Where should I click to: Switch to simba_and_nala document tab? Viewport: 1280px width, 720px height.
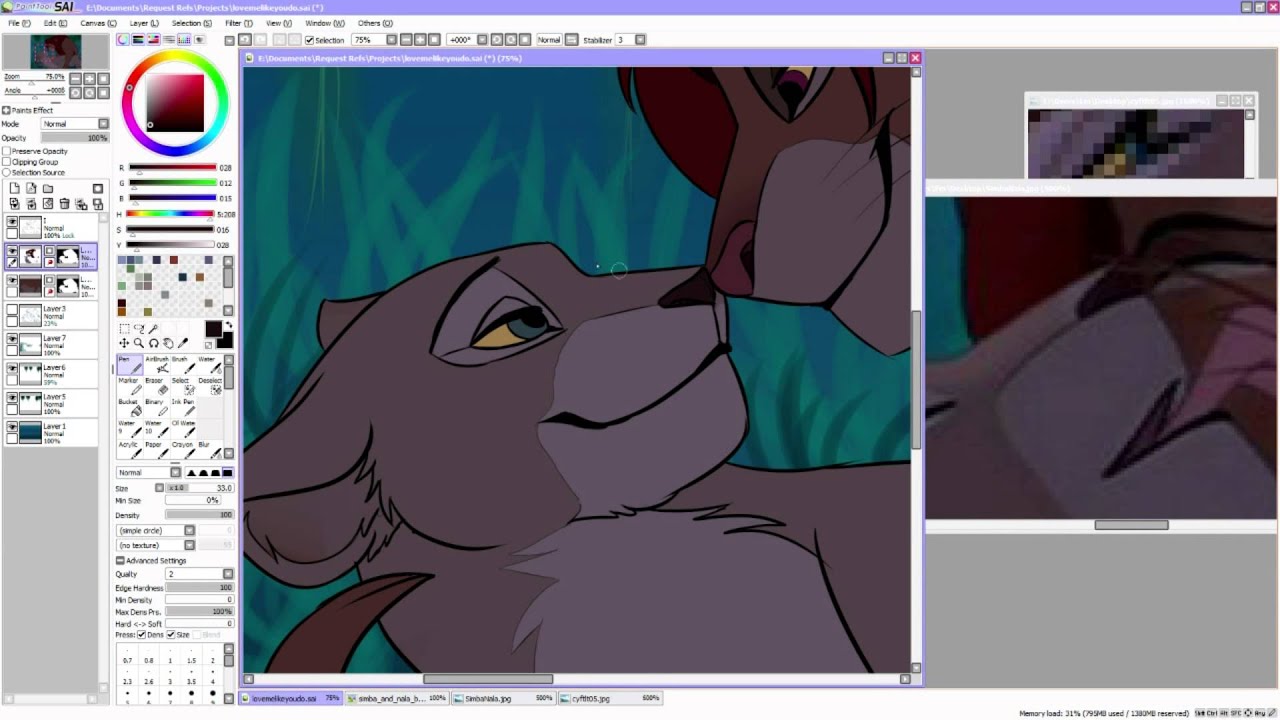coord(396,698)
